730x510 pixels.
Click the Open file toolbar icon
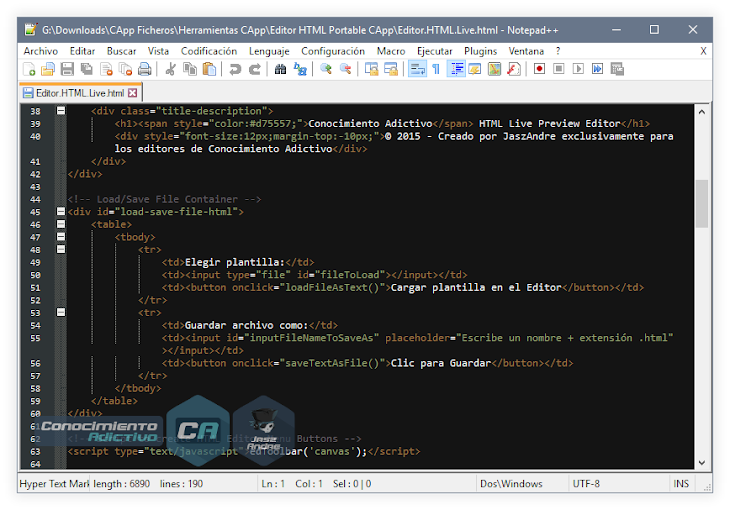coord(48,69)
